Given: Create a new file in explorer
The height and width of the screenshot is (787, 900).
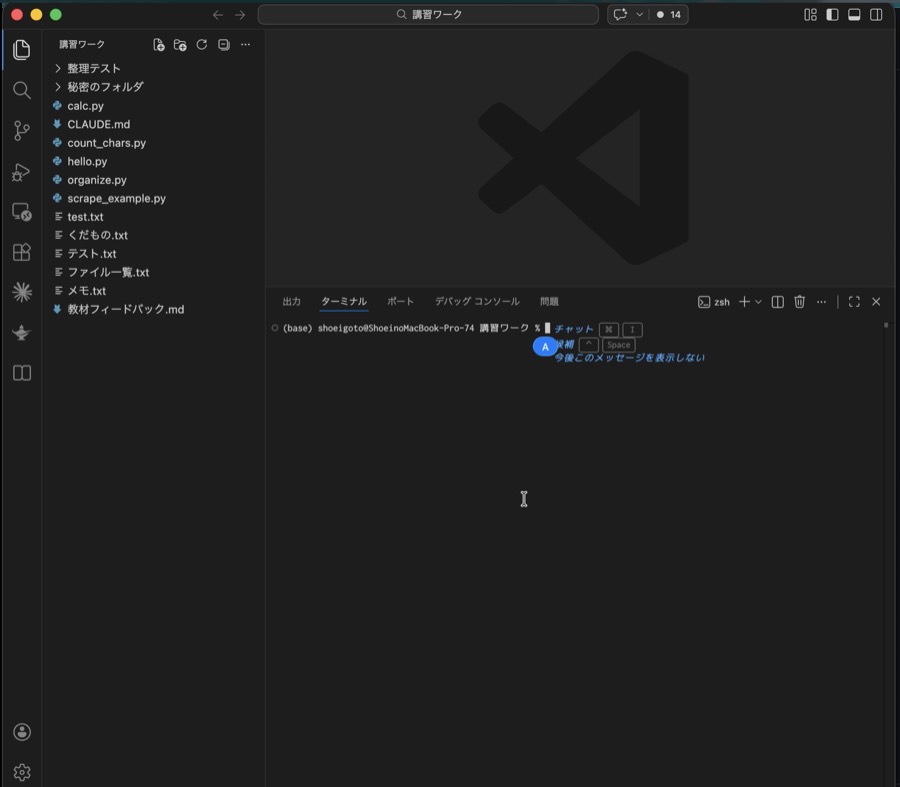Looking at the screenshot, I should pyautogui.click(x=158, y=45).
